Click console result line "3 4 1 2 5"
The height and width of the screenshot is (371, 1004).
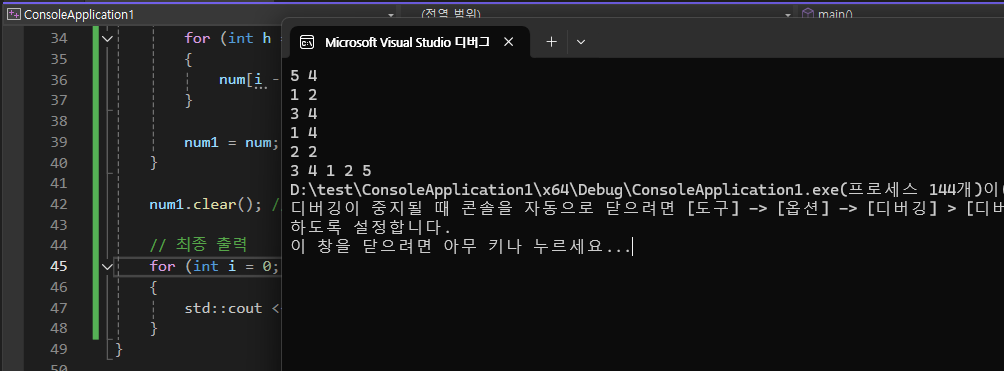tap(330, 171)
